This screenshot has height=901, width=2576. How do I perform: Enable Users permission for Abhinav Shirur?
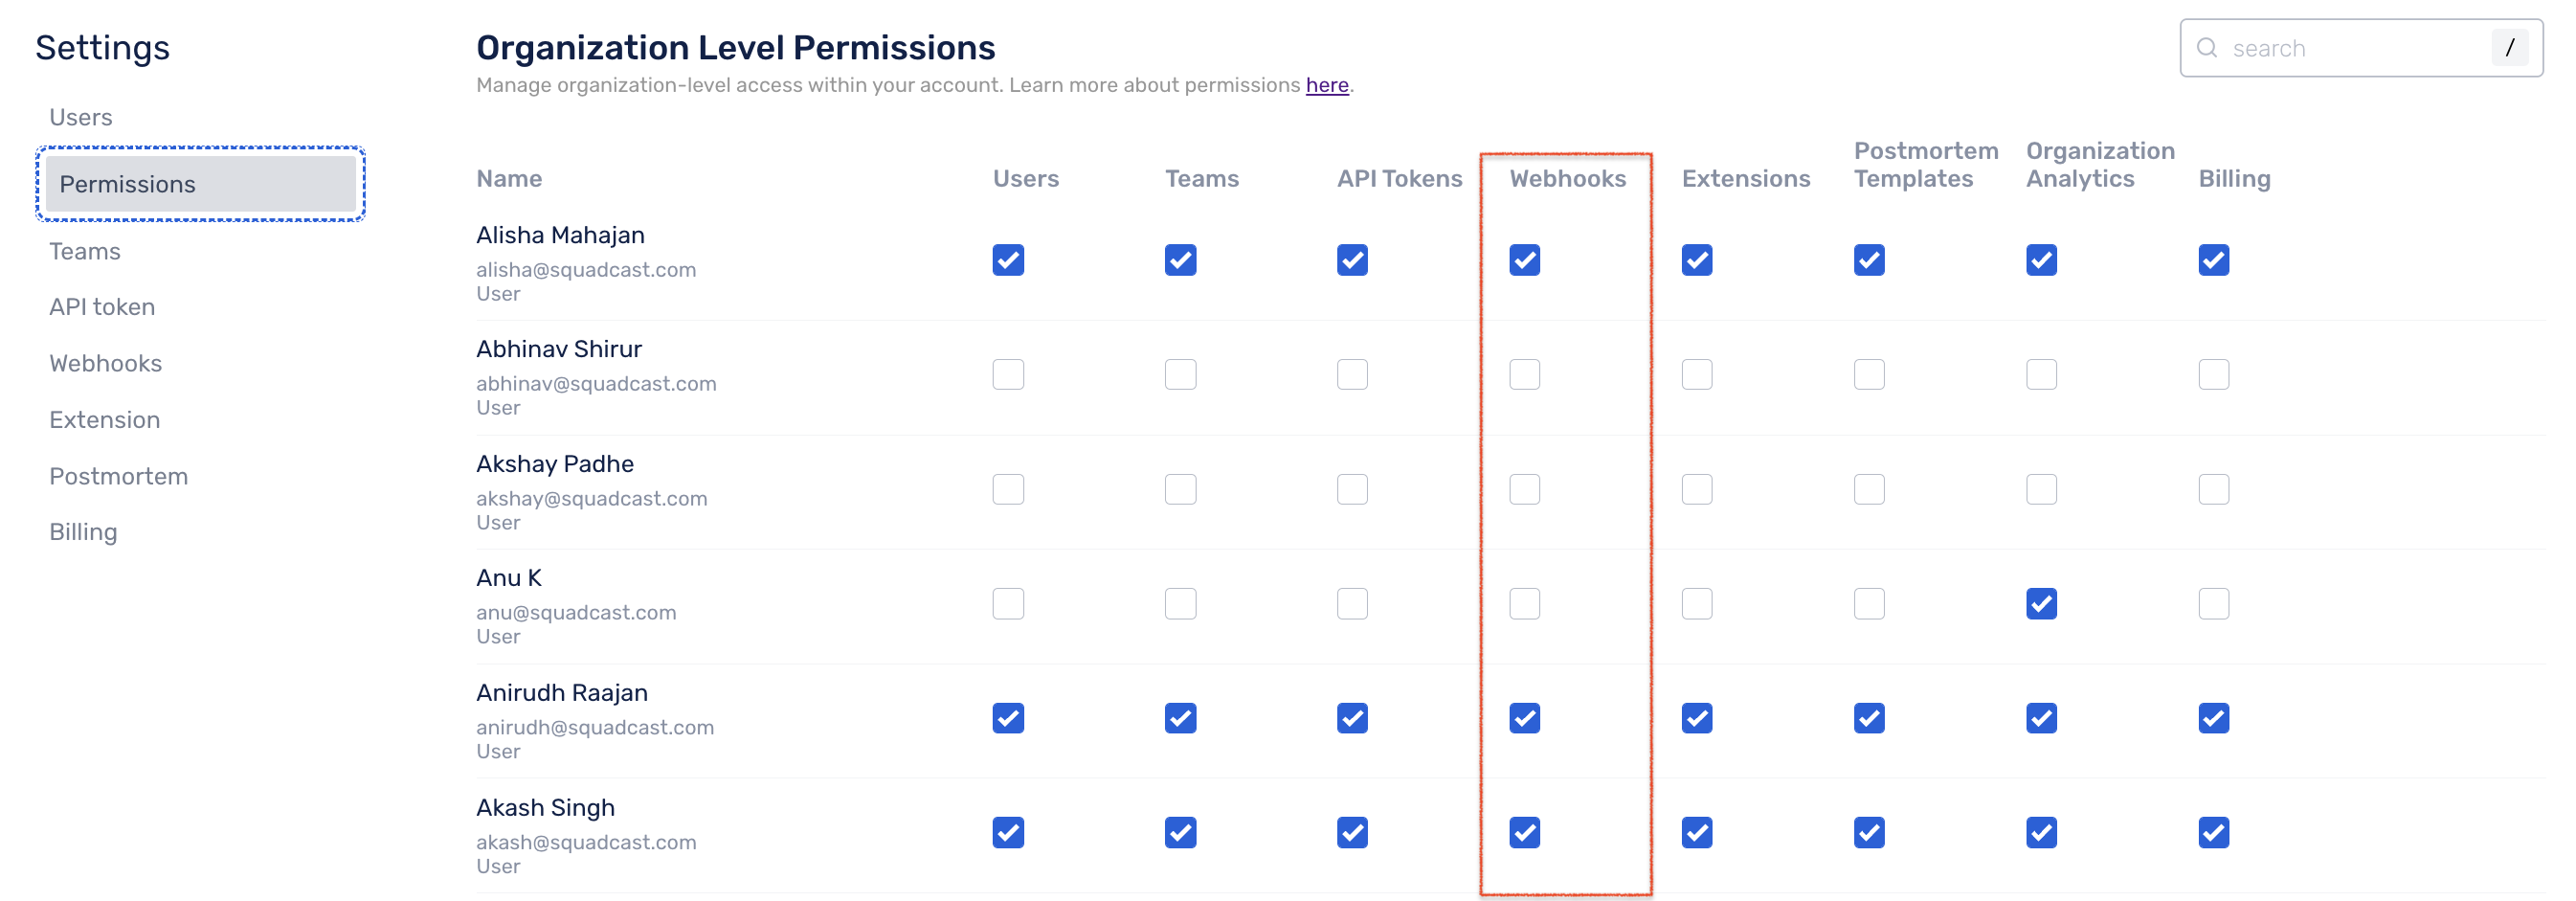click(x=1008, y=374)
